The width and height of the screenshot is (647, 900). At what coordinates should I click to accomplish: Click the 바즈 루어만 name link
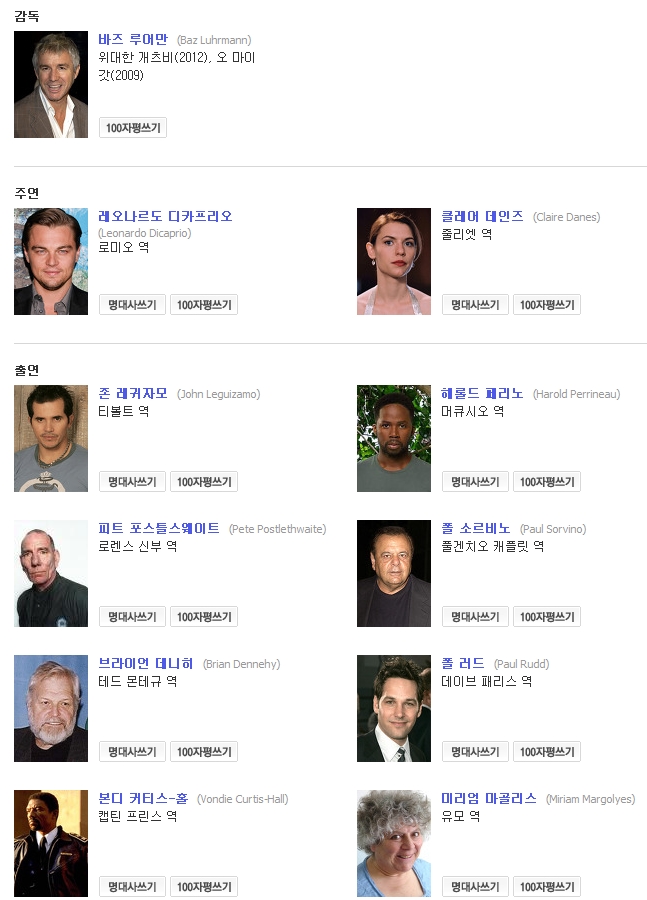click(x=133, y=40)
